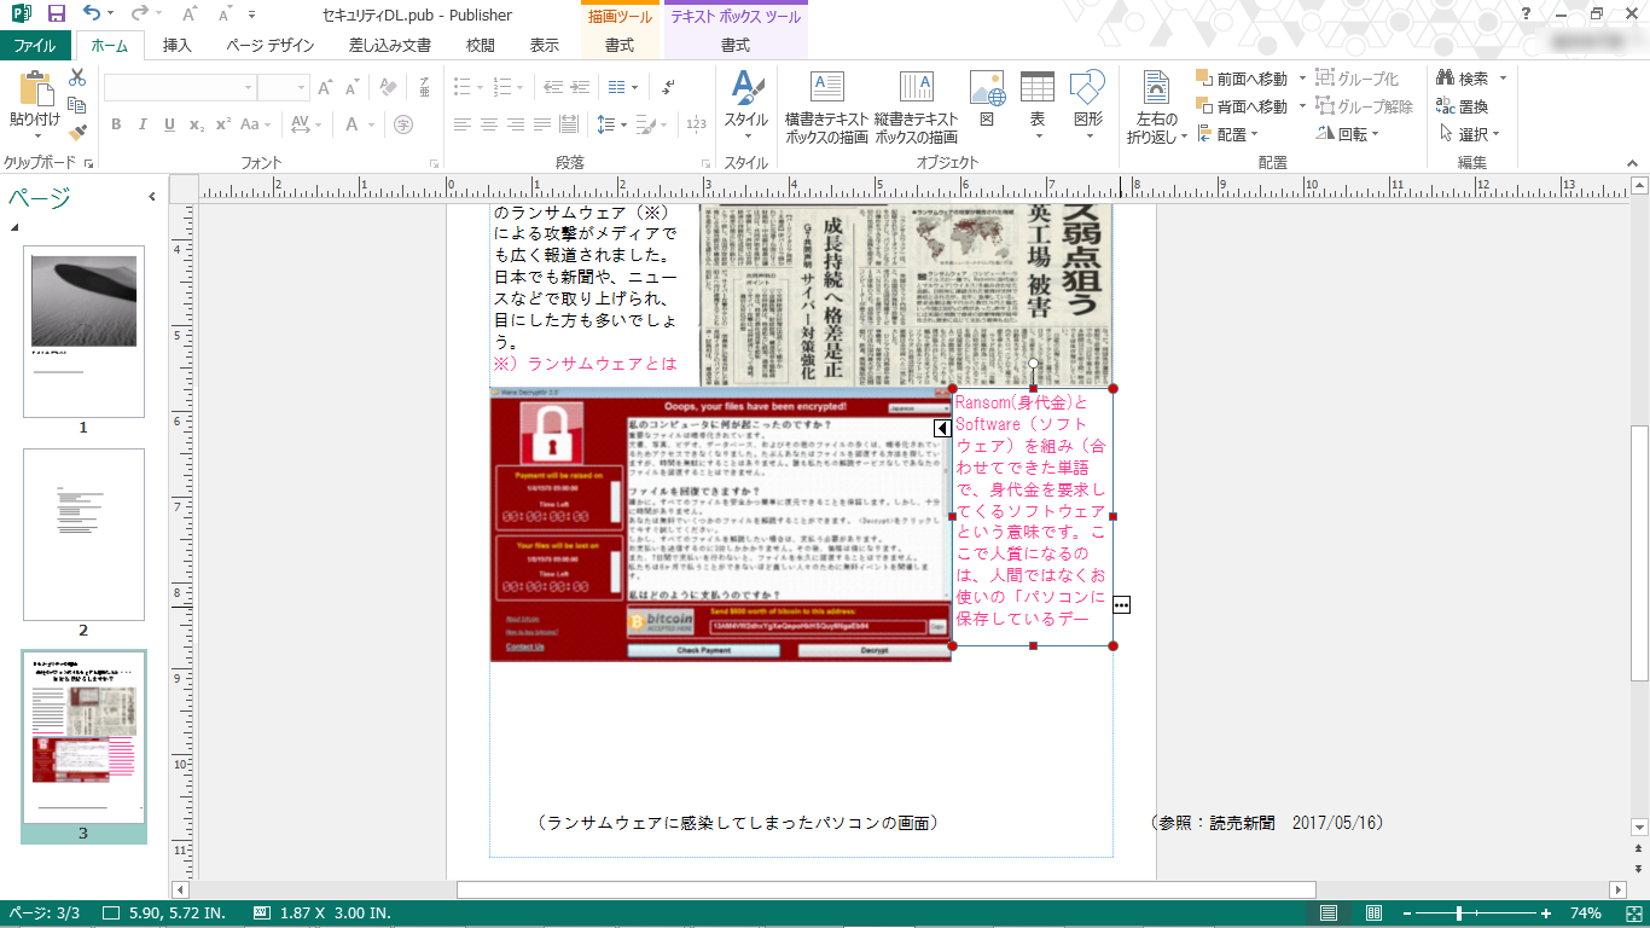Open the Review (校閲) tab

coord(480,45)
